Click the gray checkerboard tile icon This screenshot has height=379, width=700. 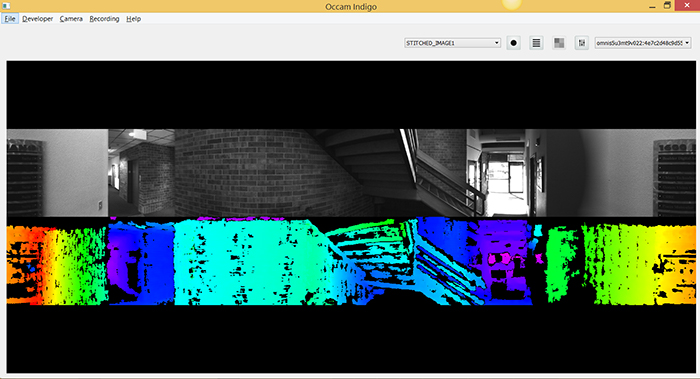click(x=559, y=43)
